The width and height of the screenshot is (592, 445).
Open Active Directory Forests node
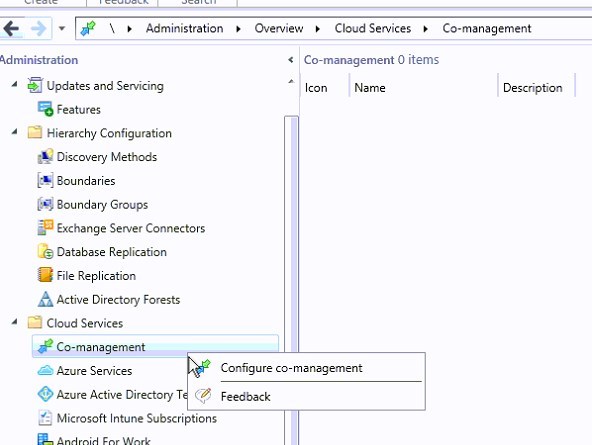point(118,300)
